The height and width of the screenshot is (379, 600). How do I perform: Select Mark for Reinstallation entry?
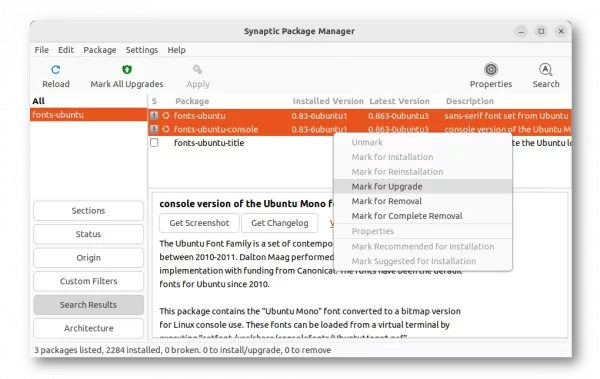(x=423, y=172)
